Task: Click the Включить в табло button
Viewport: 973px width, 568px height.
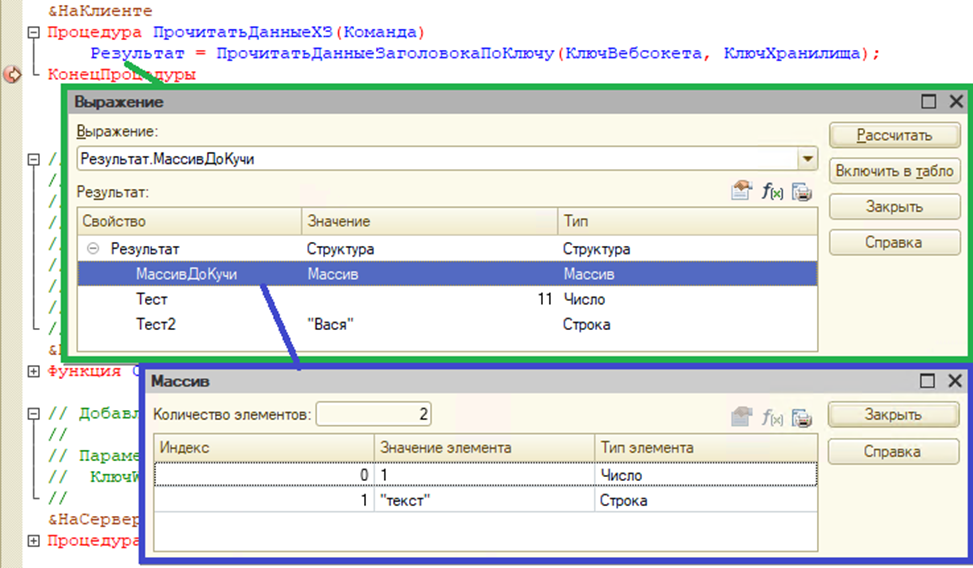Action: 894,171
